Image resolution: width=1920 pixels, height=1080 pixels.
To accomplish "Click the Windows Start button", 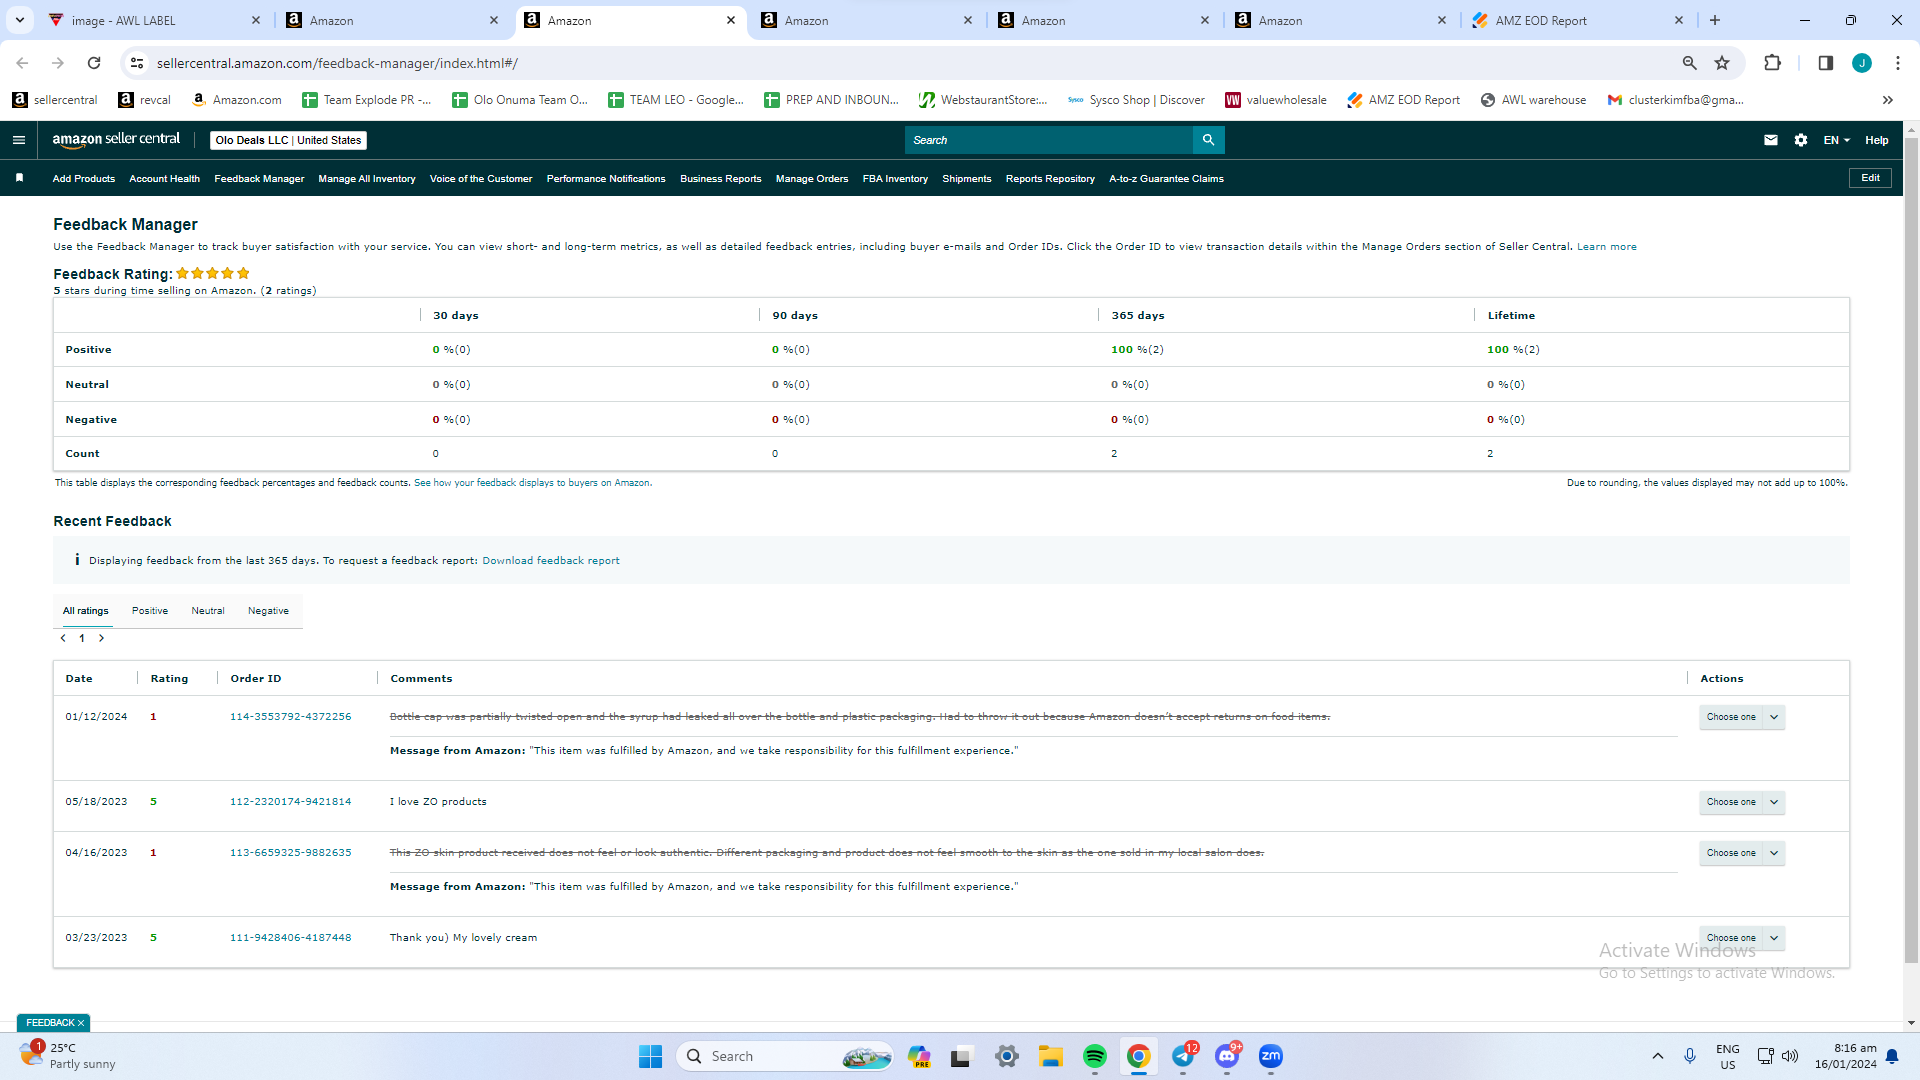I will (650, 1056).
